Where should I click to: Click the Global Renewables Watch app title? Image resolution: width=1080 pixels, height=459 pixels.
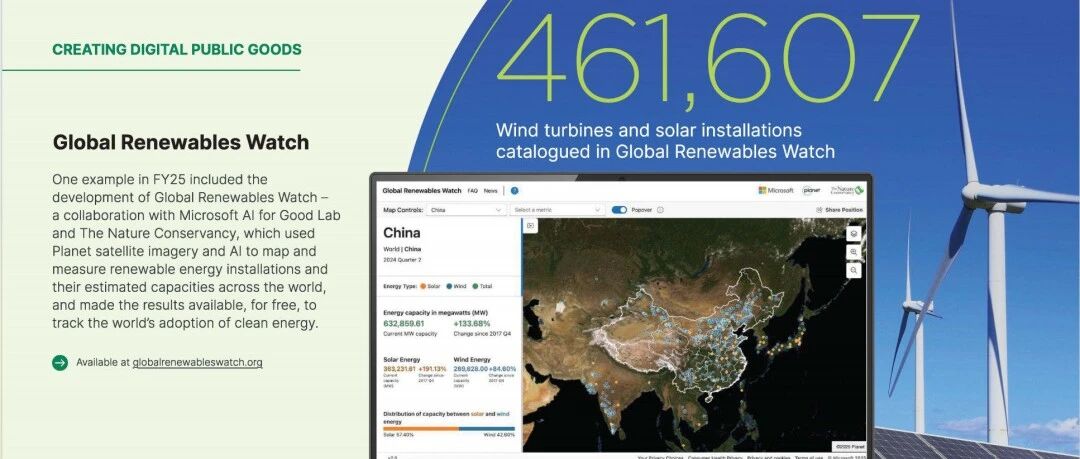pos(422,191)
